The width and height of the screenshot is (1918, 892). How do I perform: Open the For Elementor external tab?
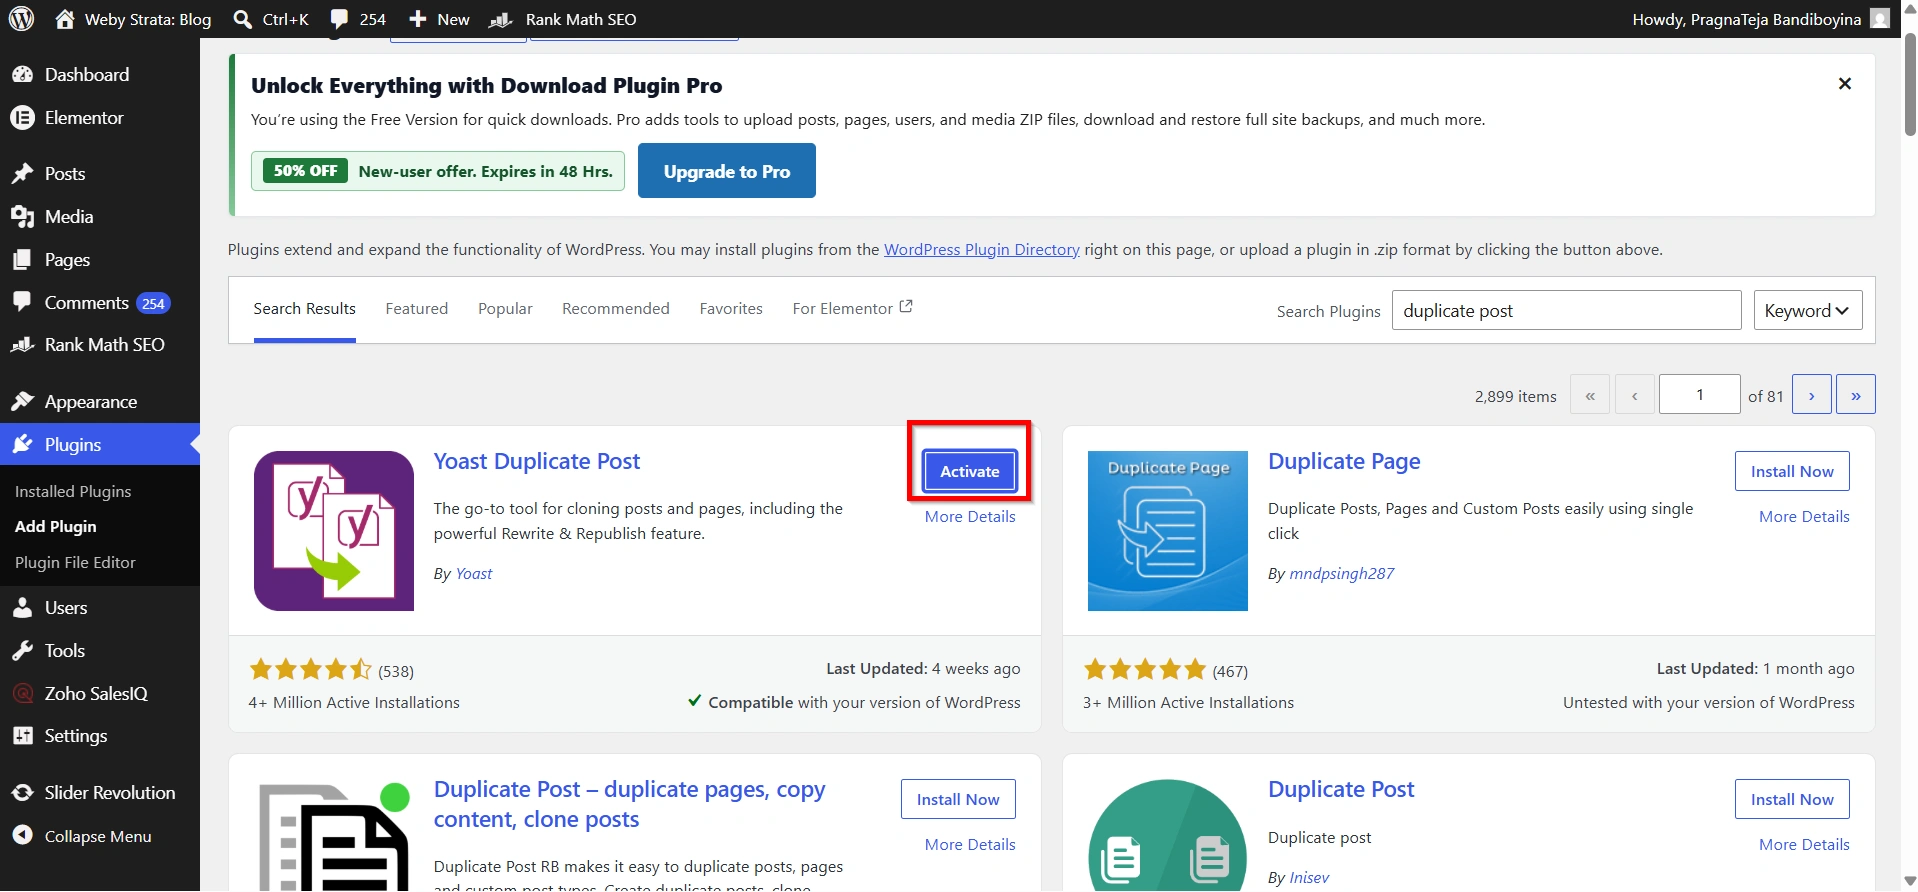[852, 309]
